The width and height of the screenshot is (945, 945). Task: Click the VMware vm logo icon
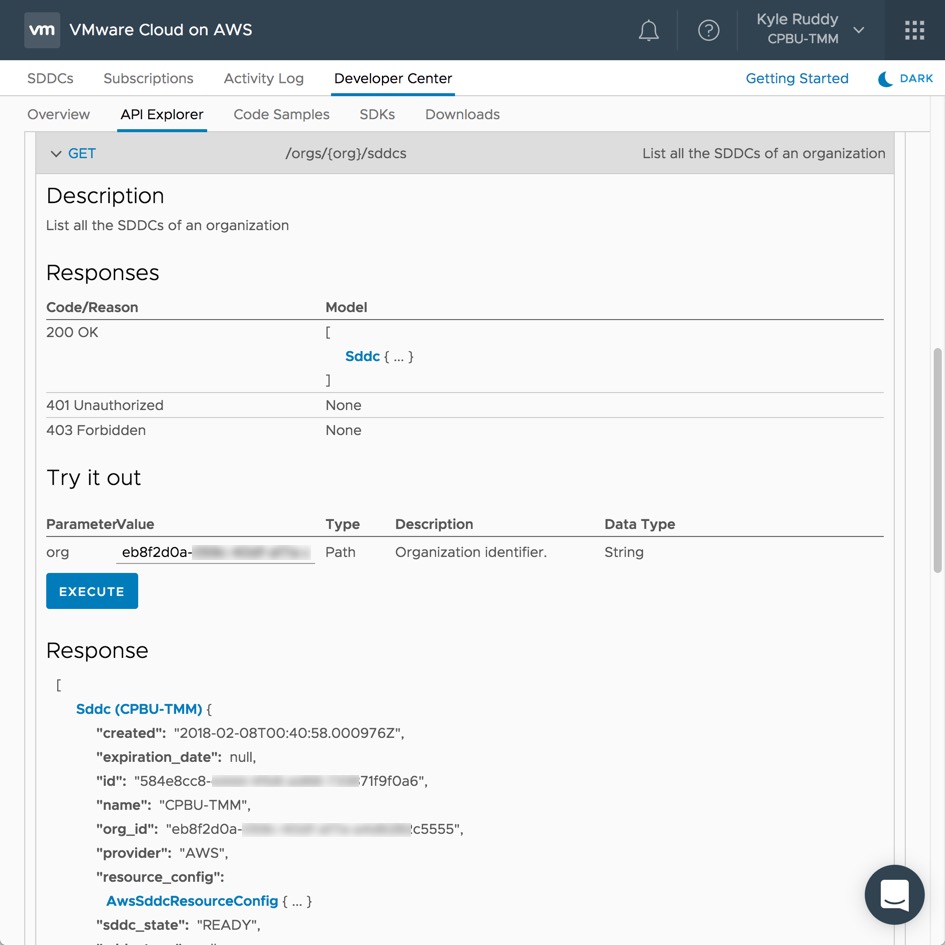42,30
